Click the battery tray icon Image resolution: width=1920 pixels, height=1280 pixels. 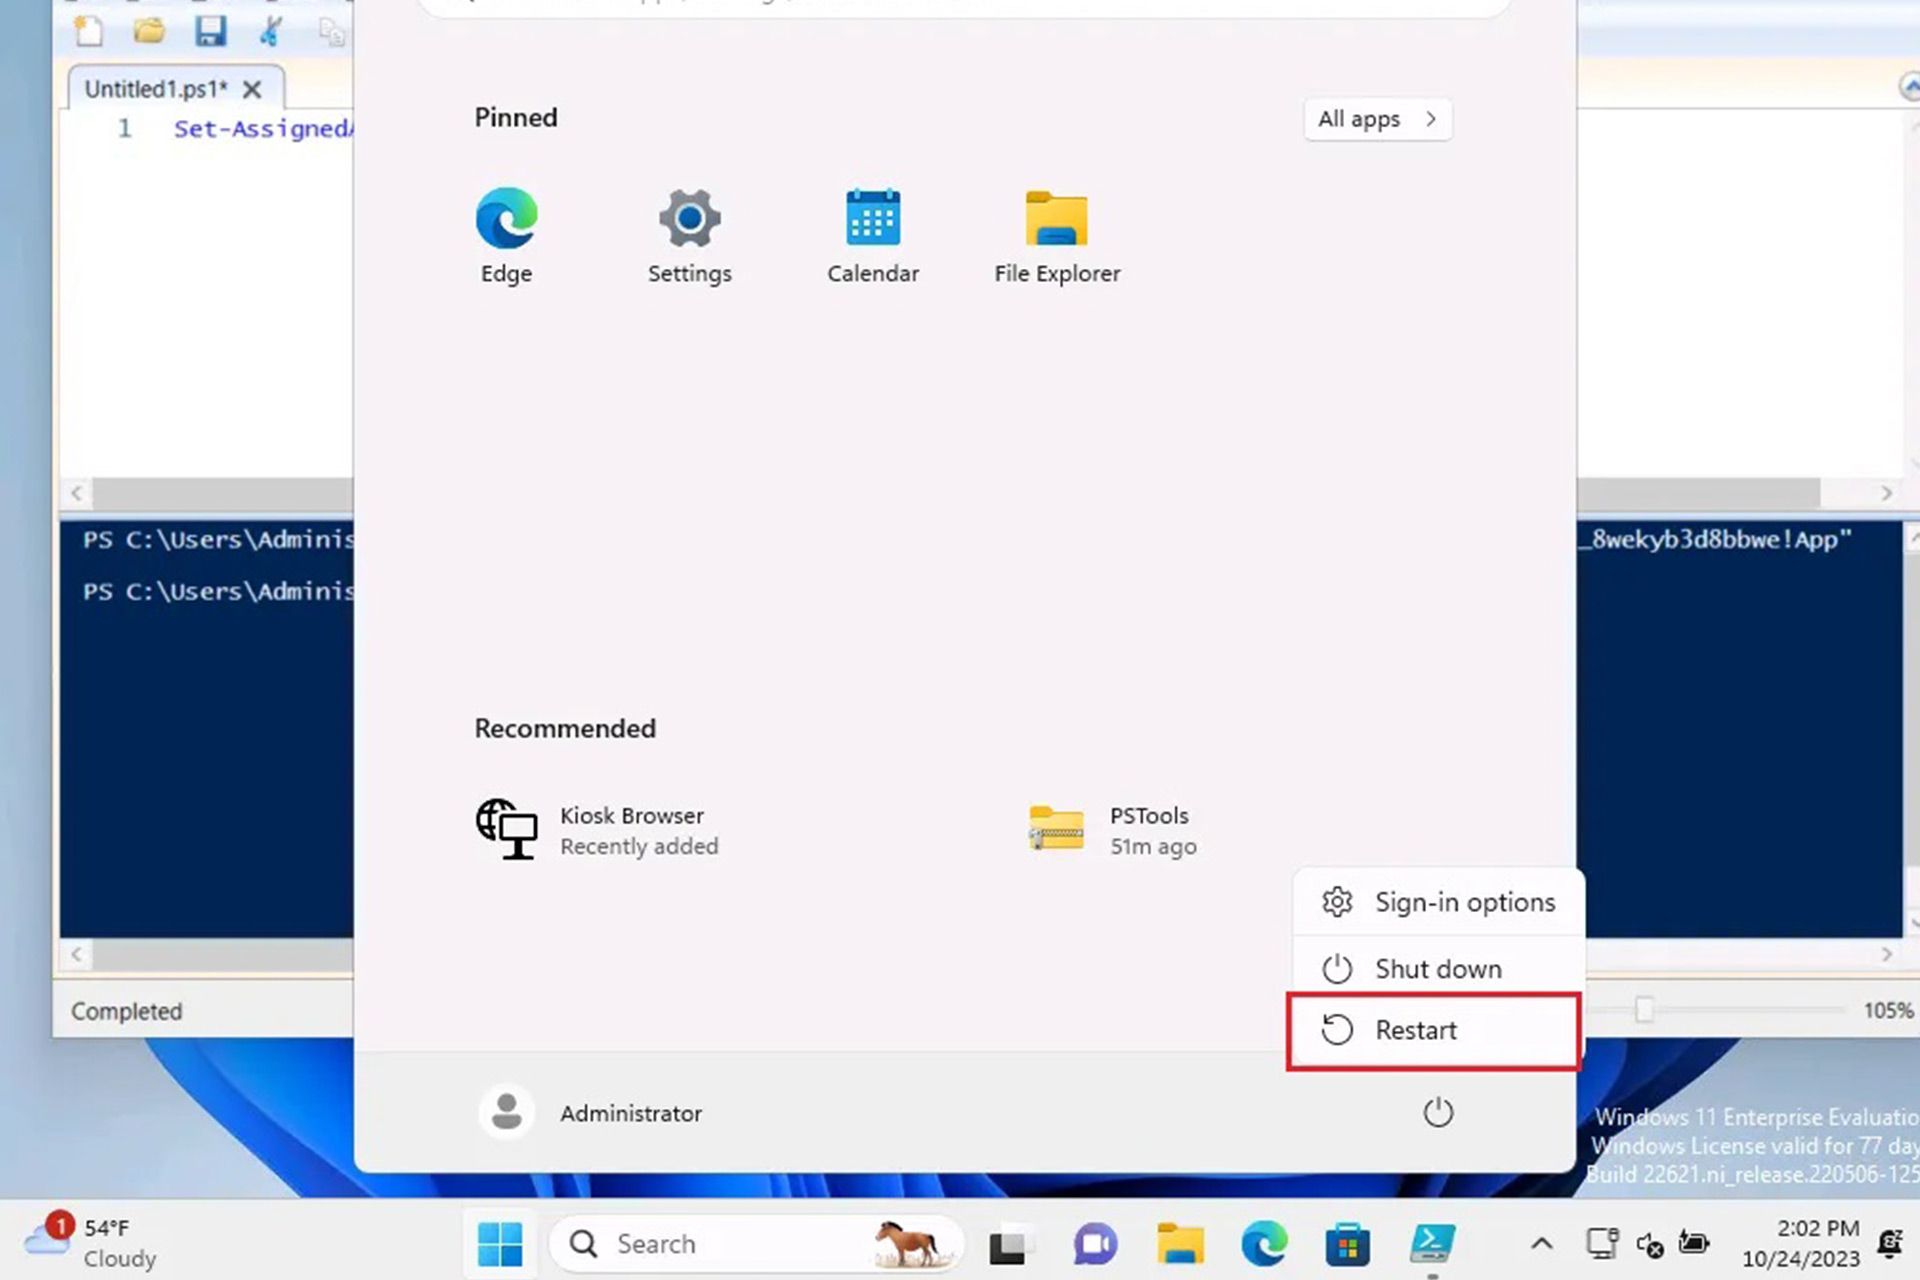coord(1694,1243)
